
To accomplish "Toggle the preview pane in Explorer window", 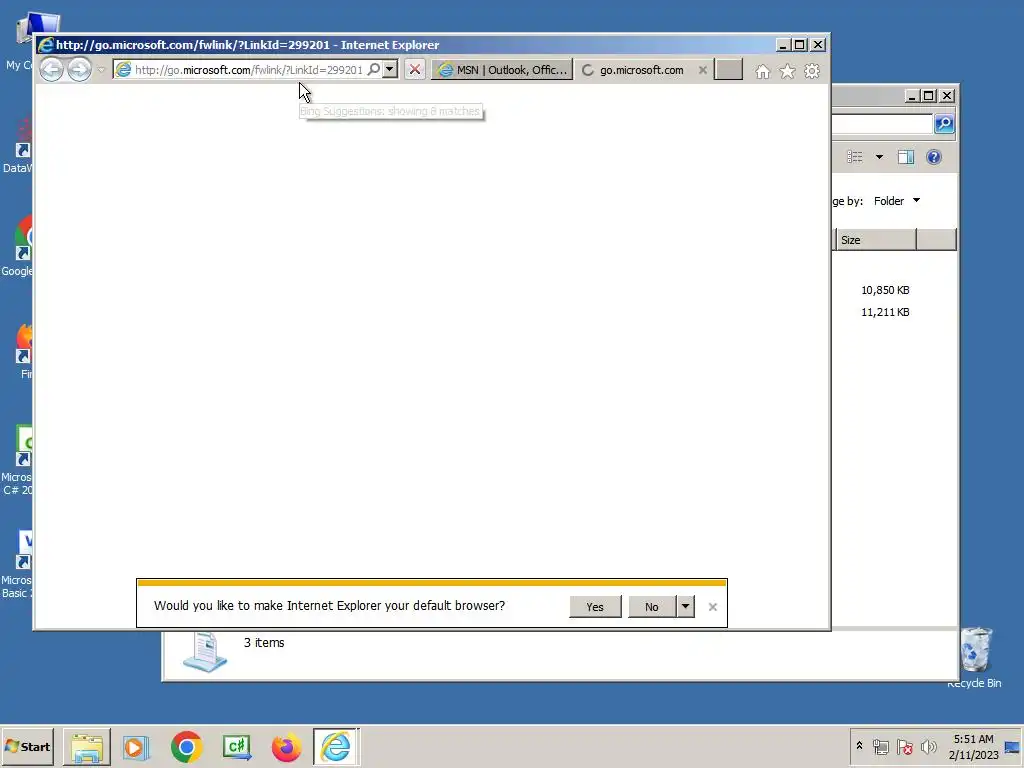I will [x=906, y=157].
